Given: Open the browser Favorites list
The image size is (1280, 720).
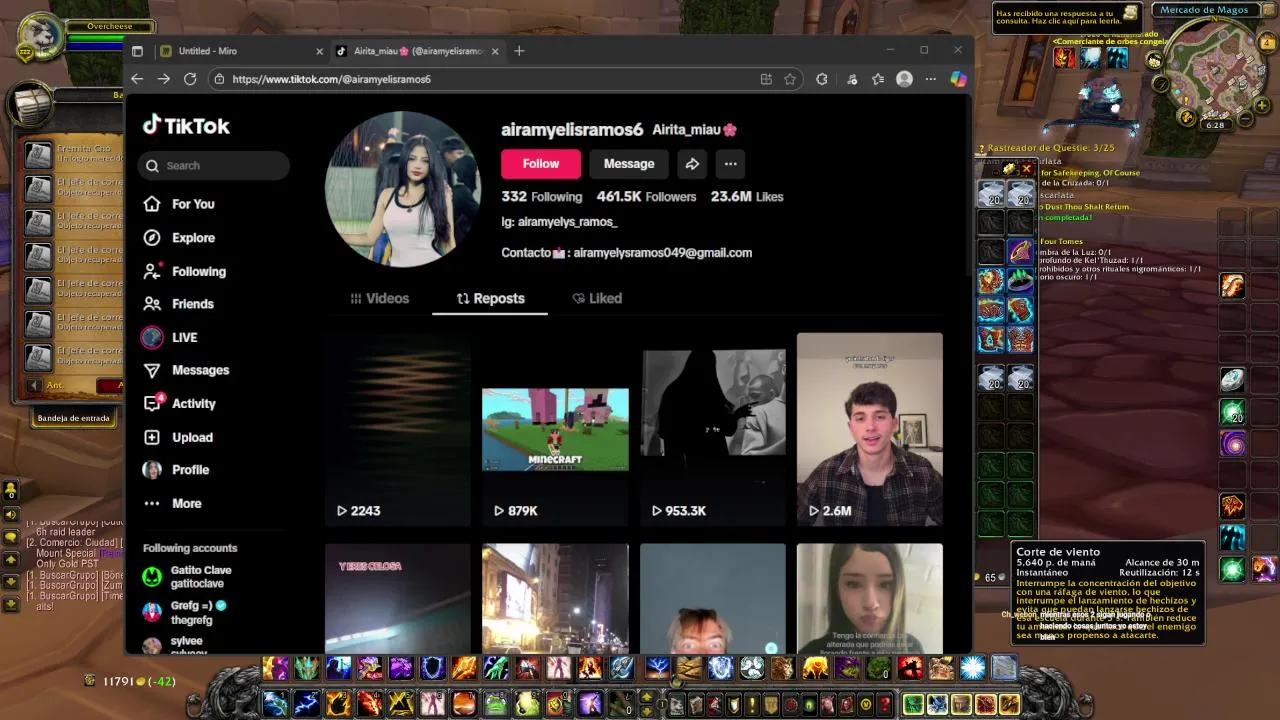Looking at the screenshot, I should coord(878,79).
